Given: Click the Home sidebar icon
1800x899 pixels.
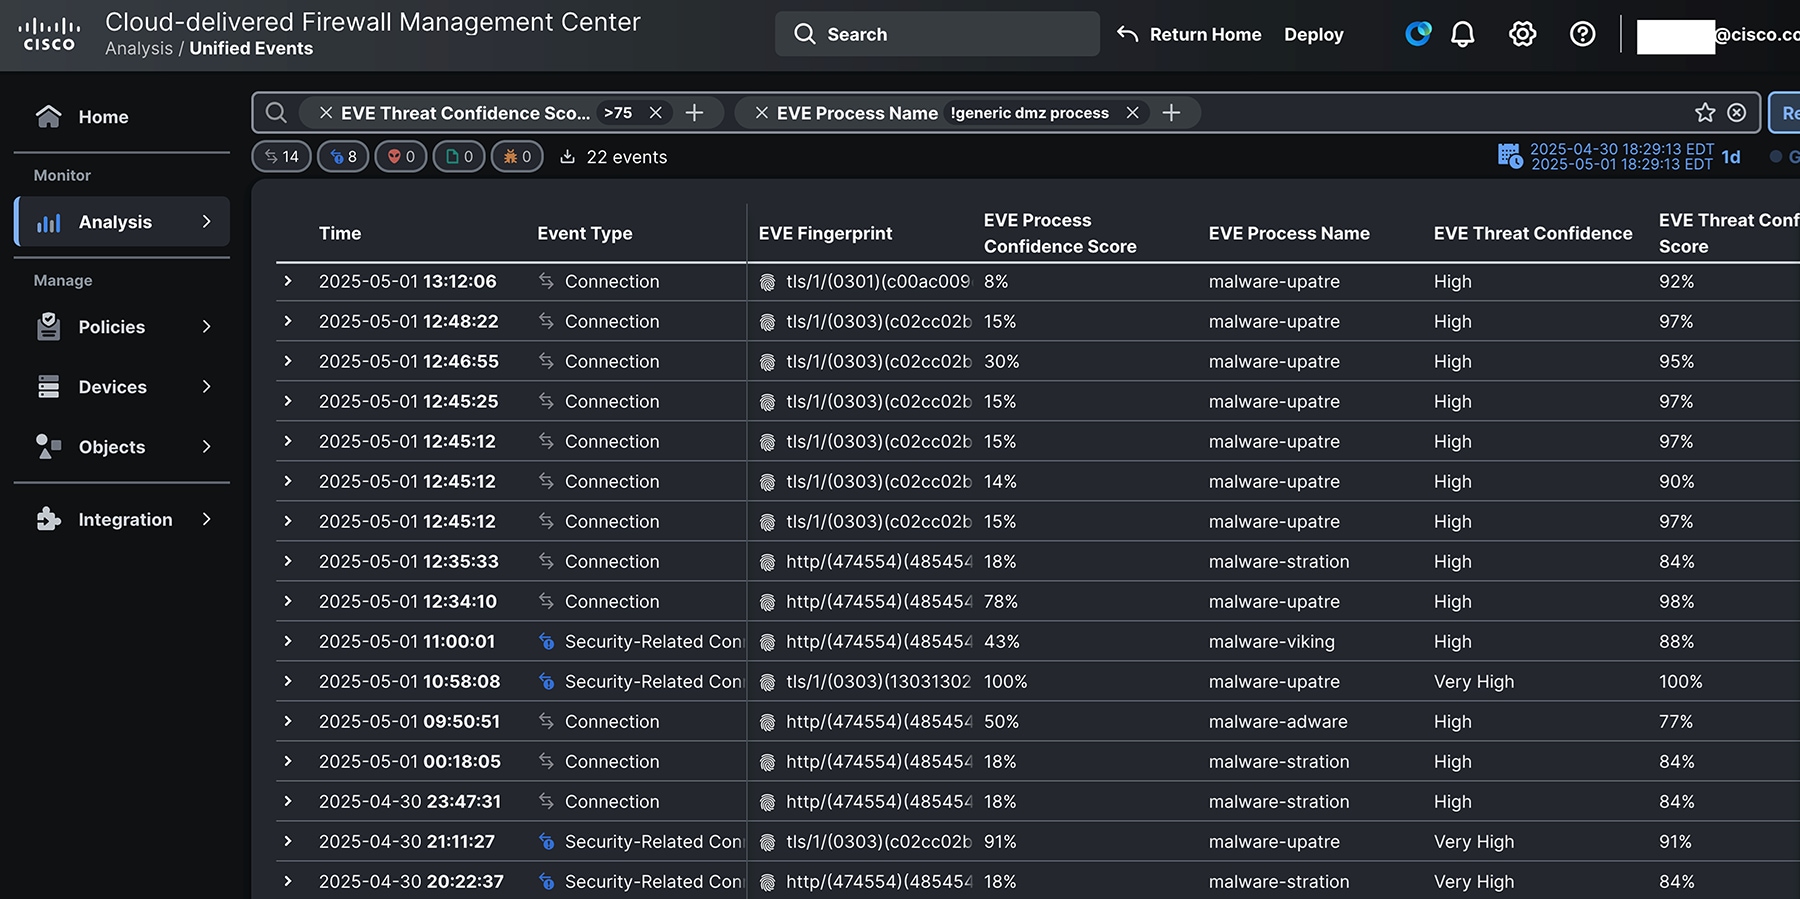Looking at the screenshot, I should point(48,116).
